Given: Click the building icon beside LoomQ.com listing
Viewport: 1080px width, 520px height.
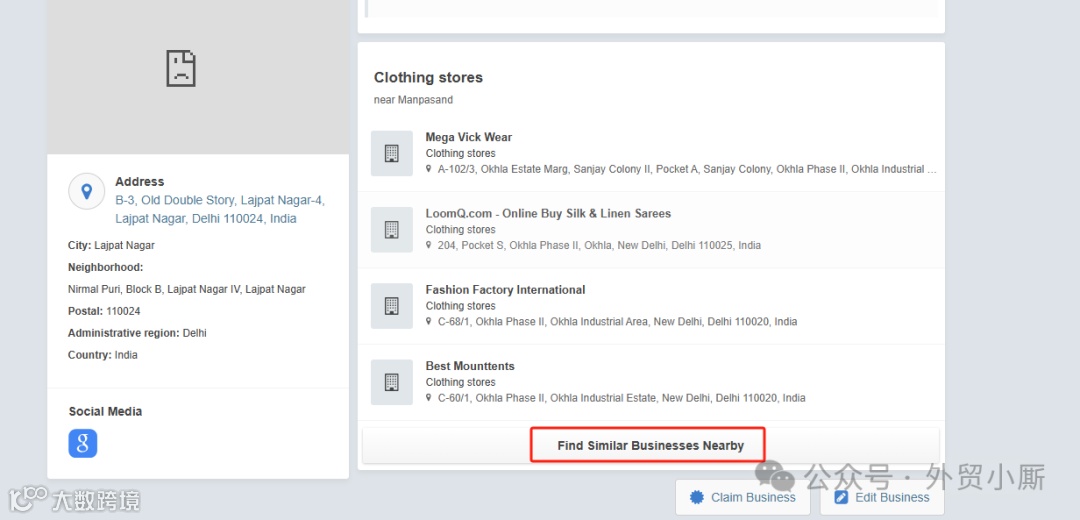Looking at the screenshot, I should (391, 229).
